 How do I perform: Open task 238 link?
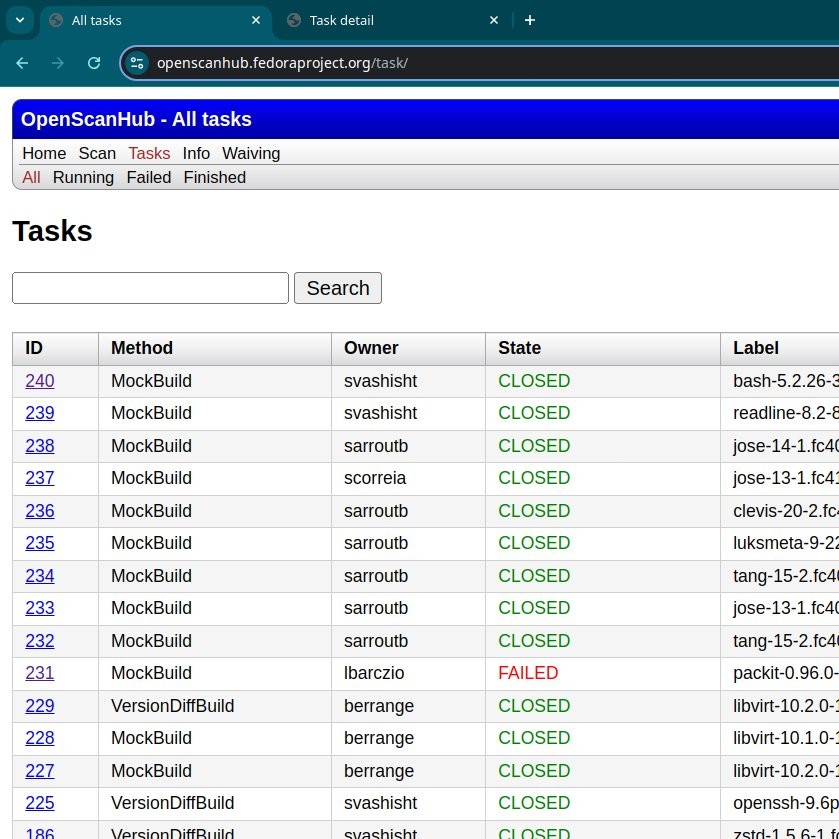click(x=40, y=446)
